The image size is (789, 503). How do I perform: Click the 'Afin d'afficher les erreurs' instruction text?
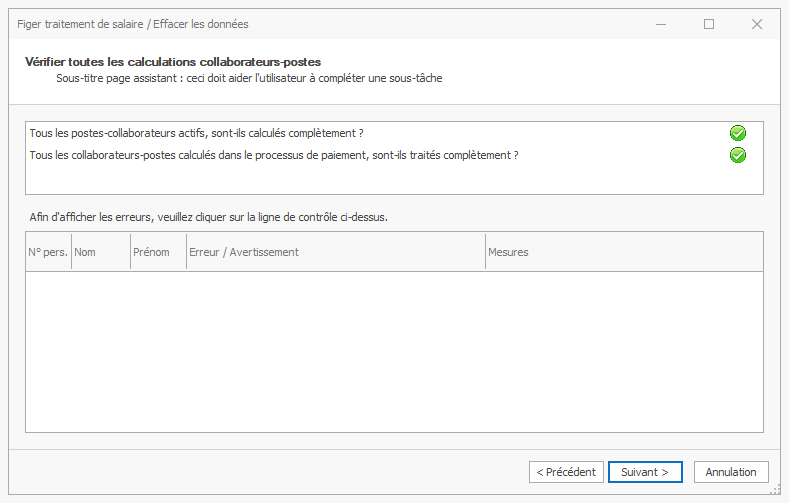[215, 216]
